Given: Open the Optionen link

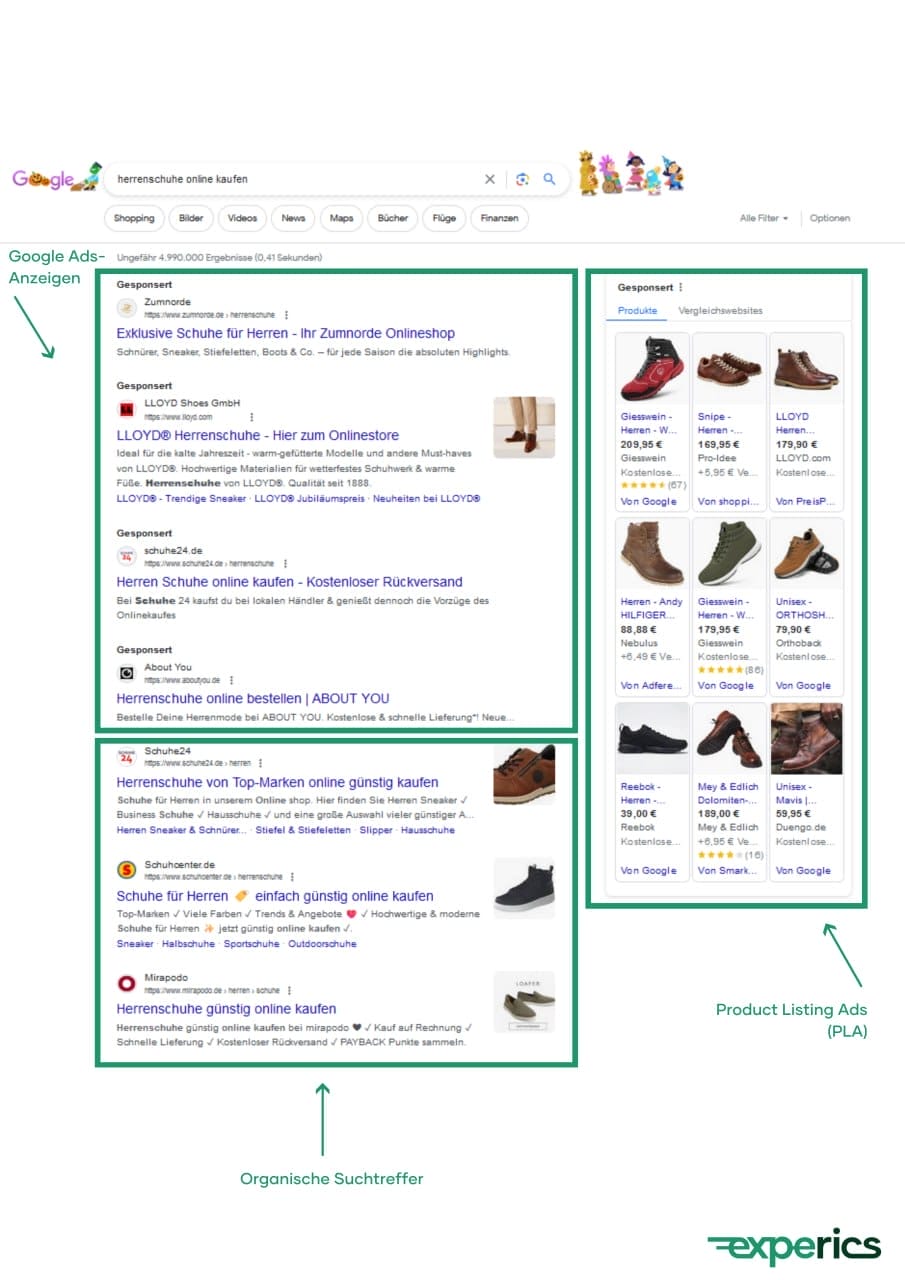Looking at the screenshot, I should 830,218.
